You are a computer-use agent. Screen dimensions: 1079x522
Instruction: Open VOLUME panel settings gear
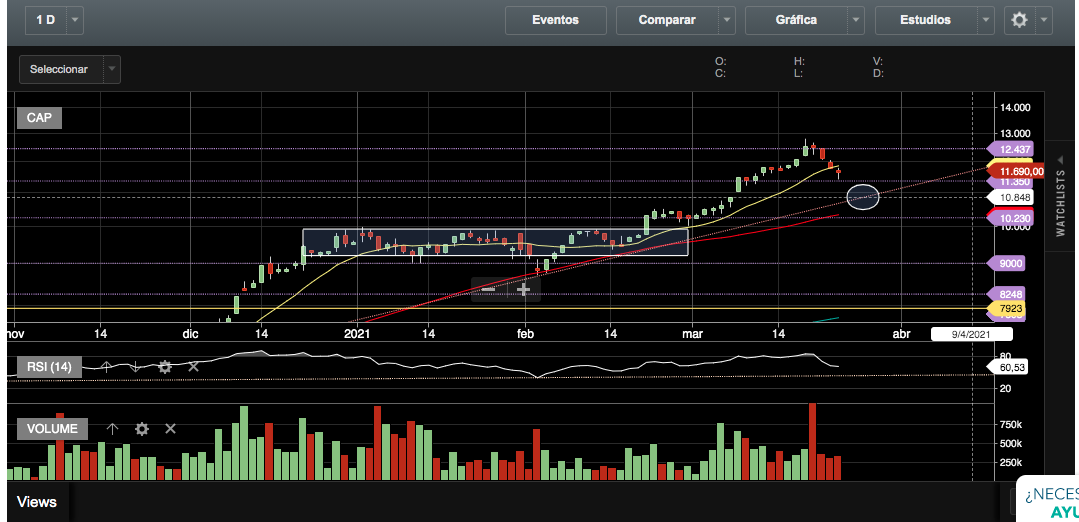[x=142, y=429]
